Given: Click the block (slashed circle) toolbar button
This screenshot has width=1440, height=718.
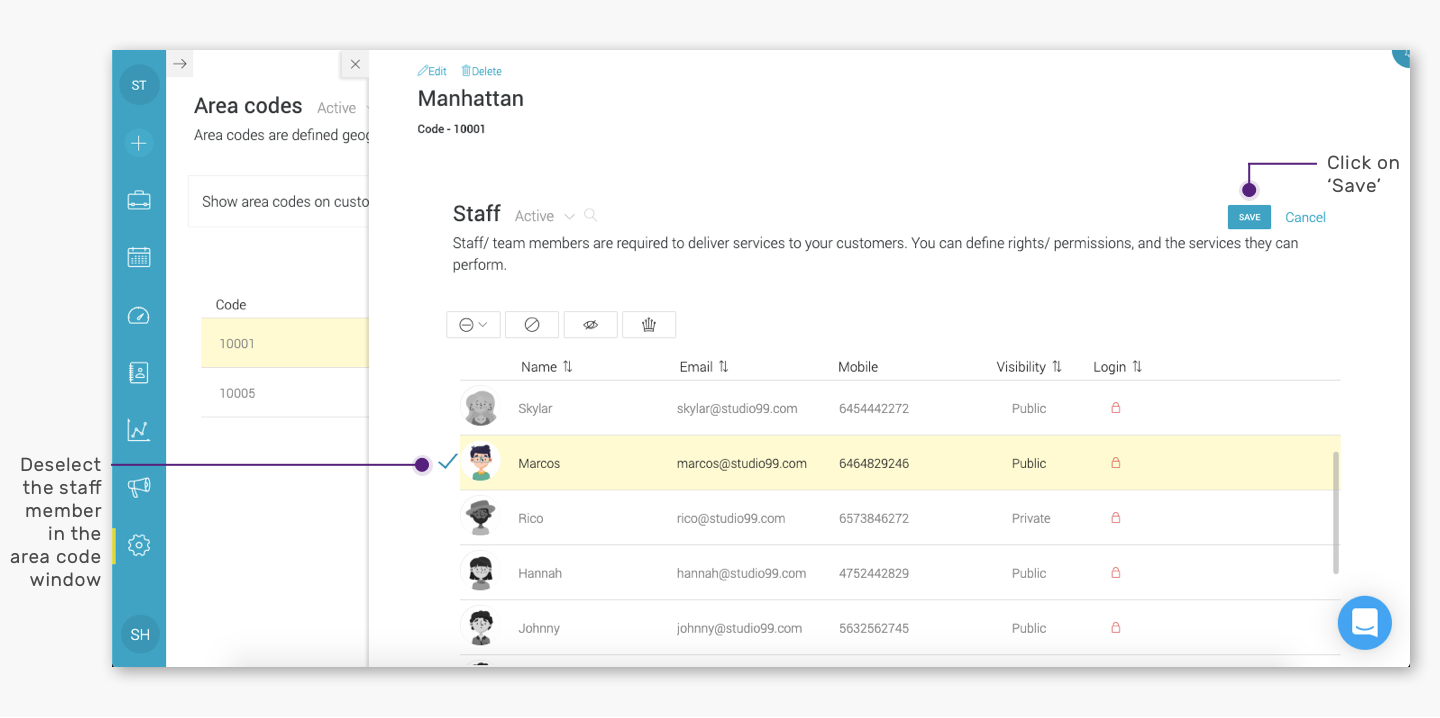Looking at the screenshot, I should pyautogui.click(x=532, y=324).
